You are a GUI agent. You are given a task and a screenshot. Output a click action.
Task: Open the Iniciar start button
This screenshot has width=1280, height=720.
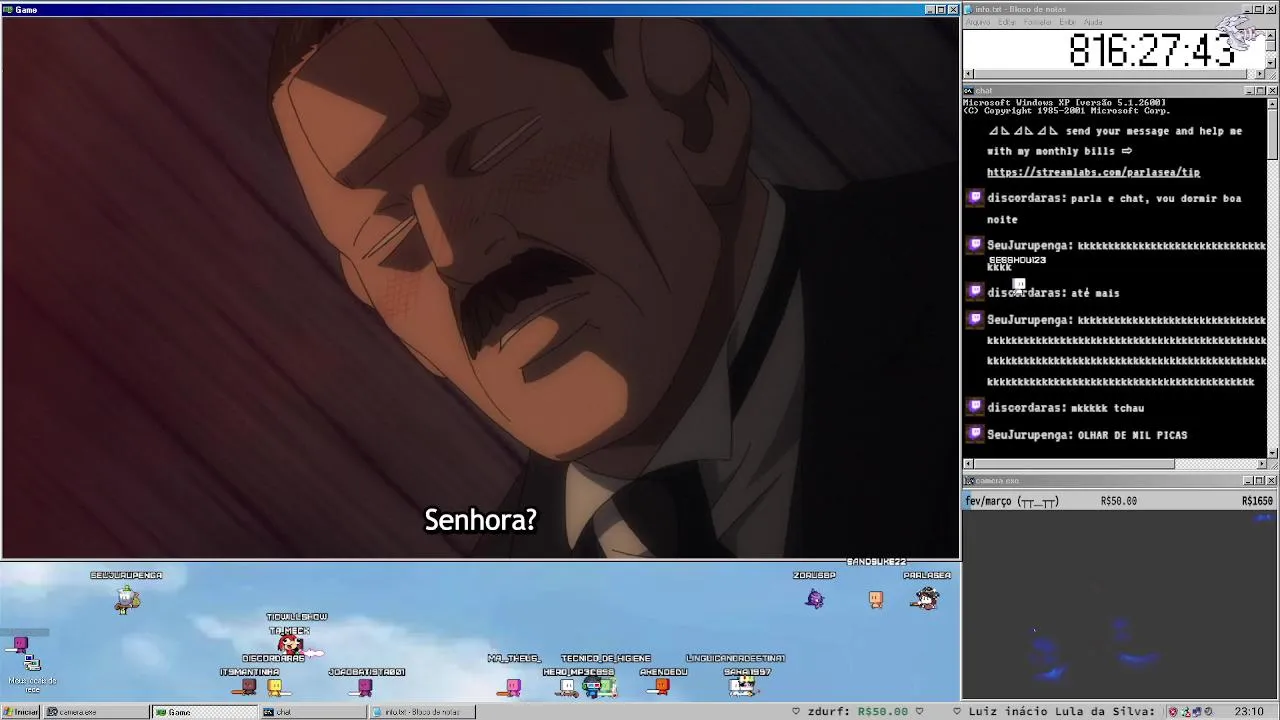(x=20, y=712)
